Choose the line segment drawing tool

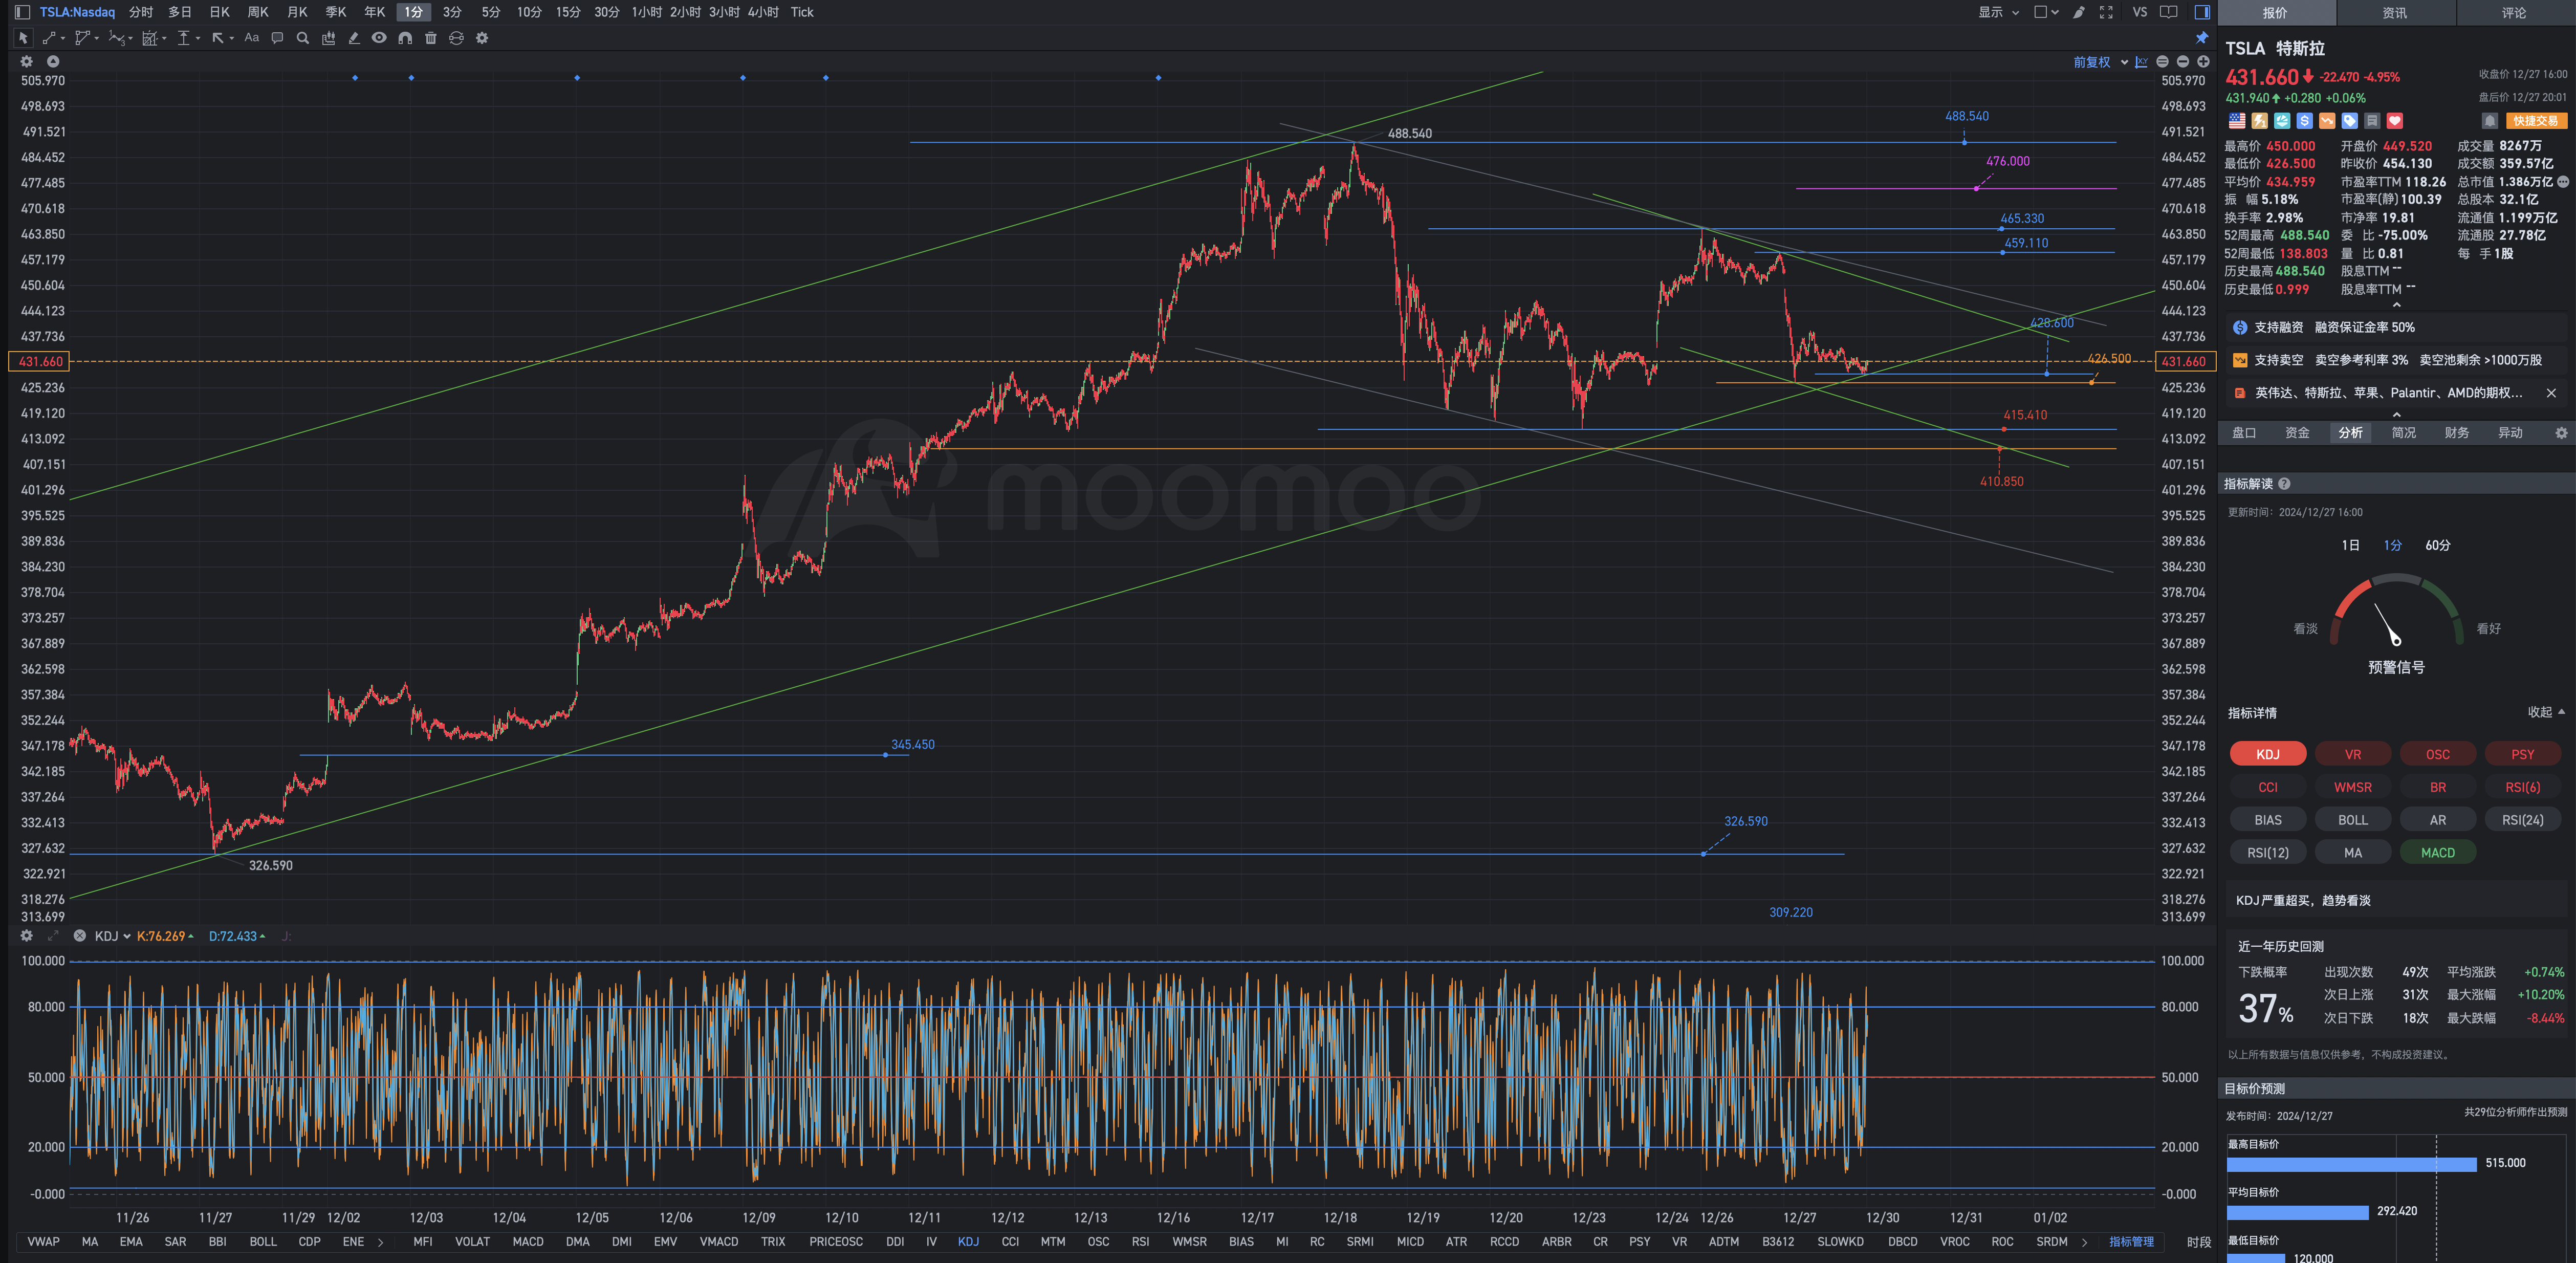49,38
